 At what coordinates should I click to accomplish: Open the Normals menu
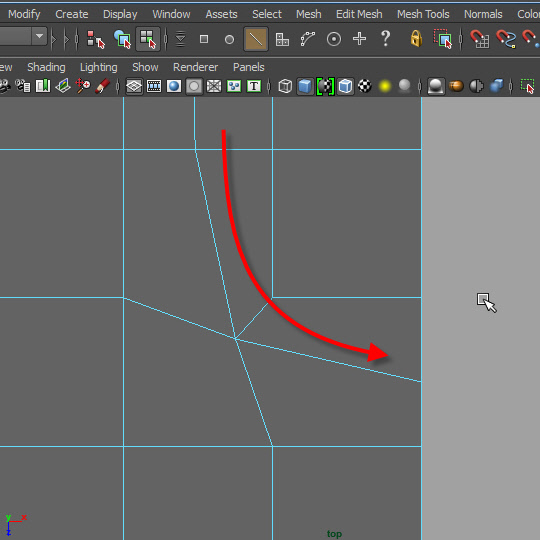[483, 14]
